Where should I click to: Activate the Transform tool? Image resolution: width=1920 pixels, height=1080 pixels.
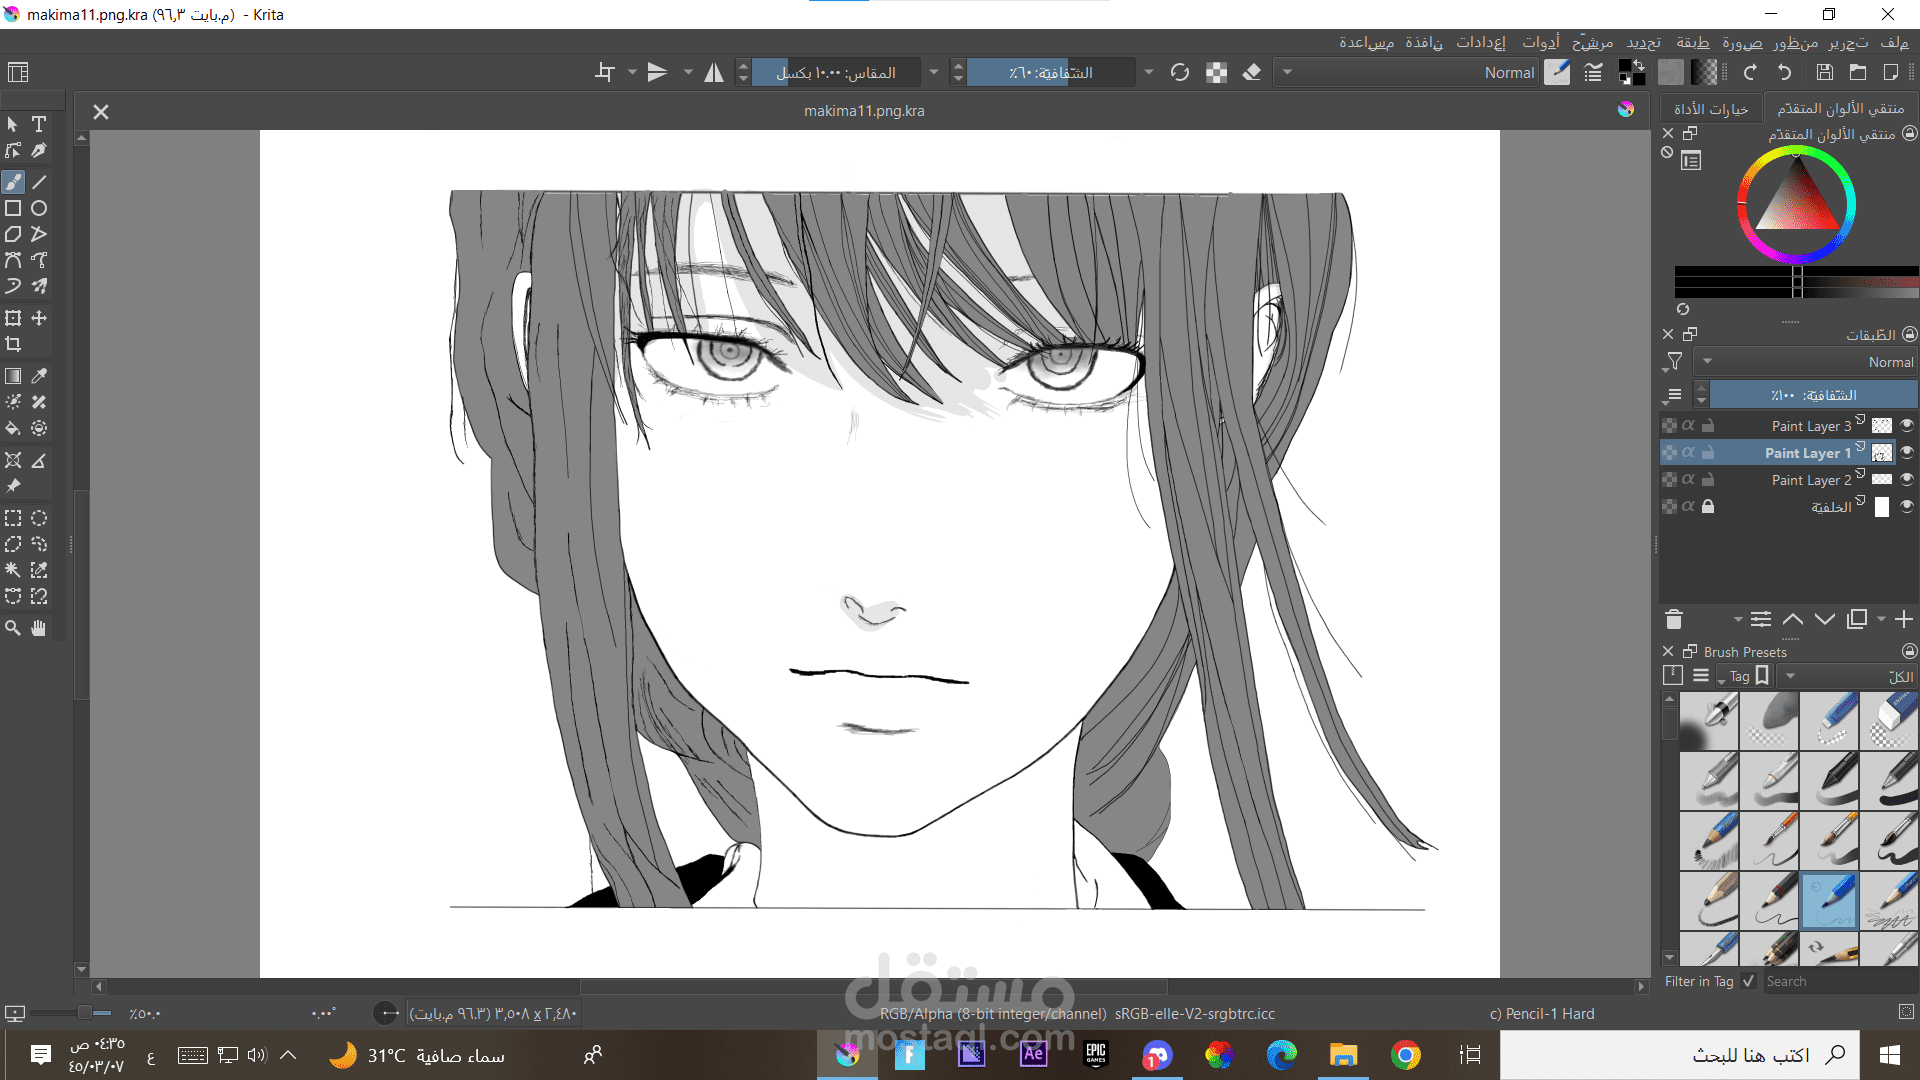click(13, 318)
